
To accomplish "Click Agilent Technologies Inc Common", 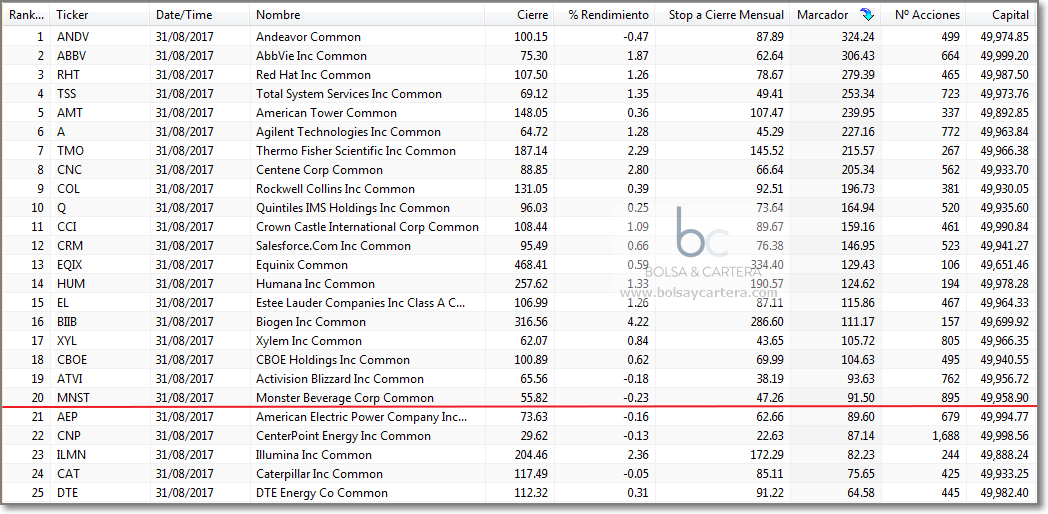I will (348, 132).
